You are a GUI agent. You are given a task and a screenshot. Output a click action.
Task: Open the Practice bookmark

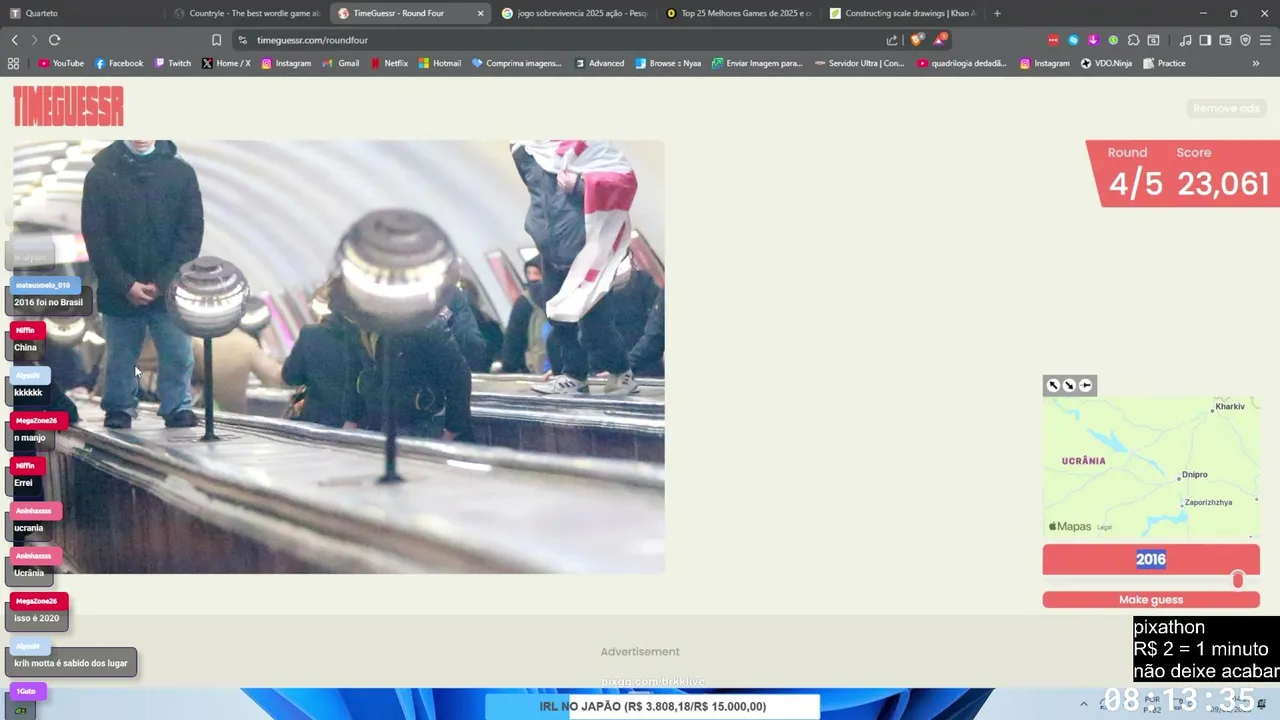point(1163,63)
